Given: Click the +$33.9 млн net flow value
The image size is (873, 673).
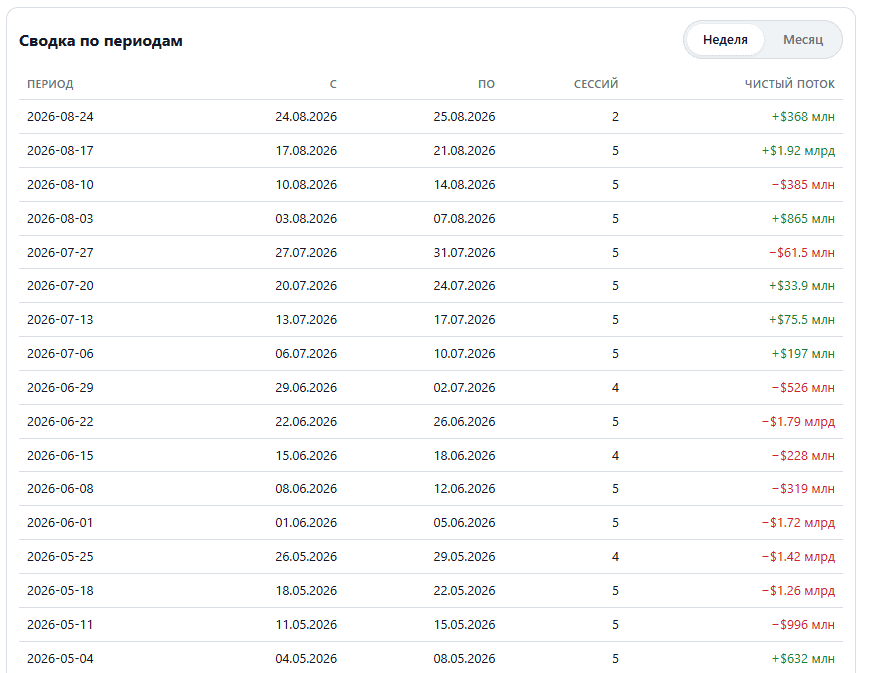Looking at the screenshot, I should pos(802,286).
